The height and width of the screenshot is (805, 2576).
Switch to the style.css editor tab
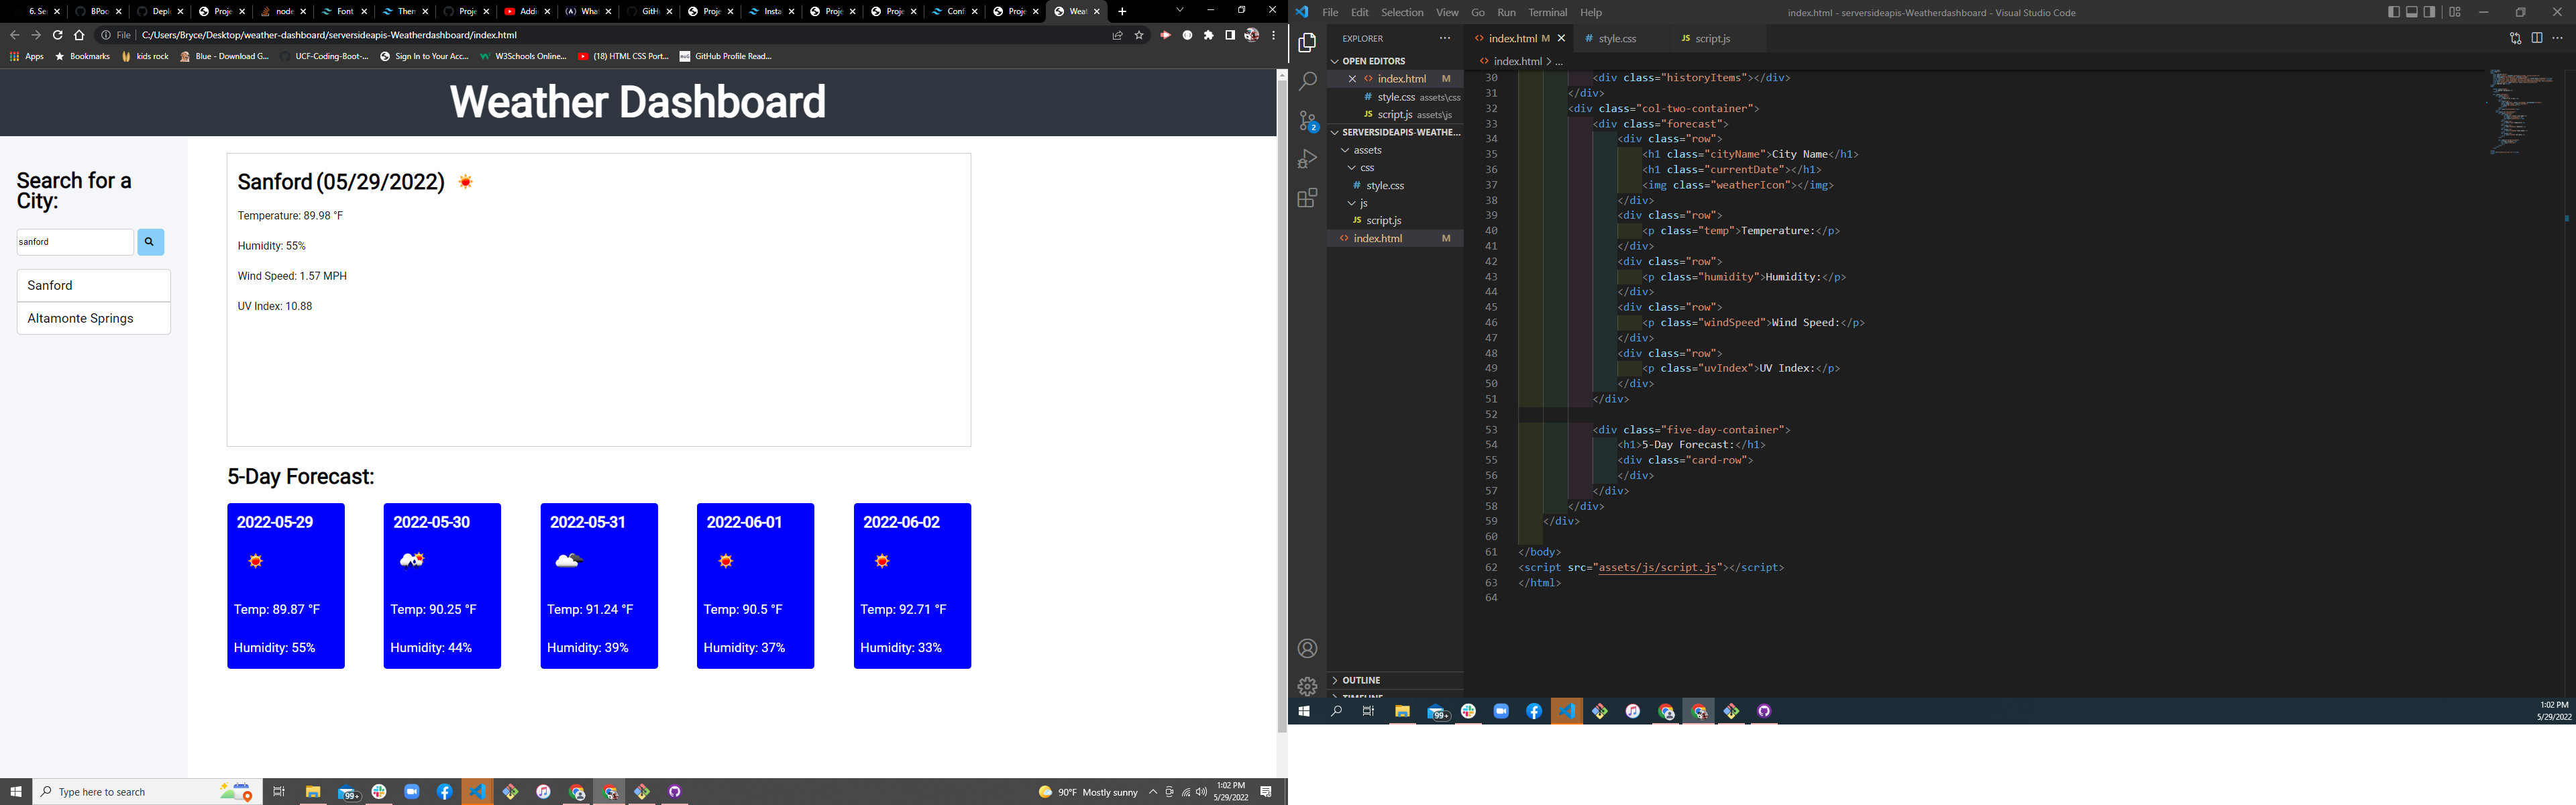point(1616,38)
